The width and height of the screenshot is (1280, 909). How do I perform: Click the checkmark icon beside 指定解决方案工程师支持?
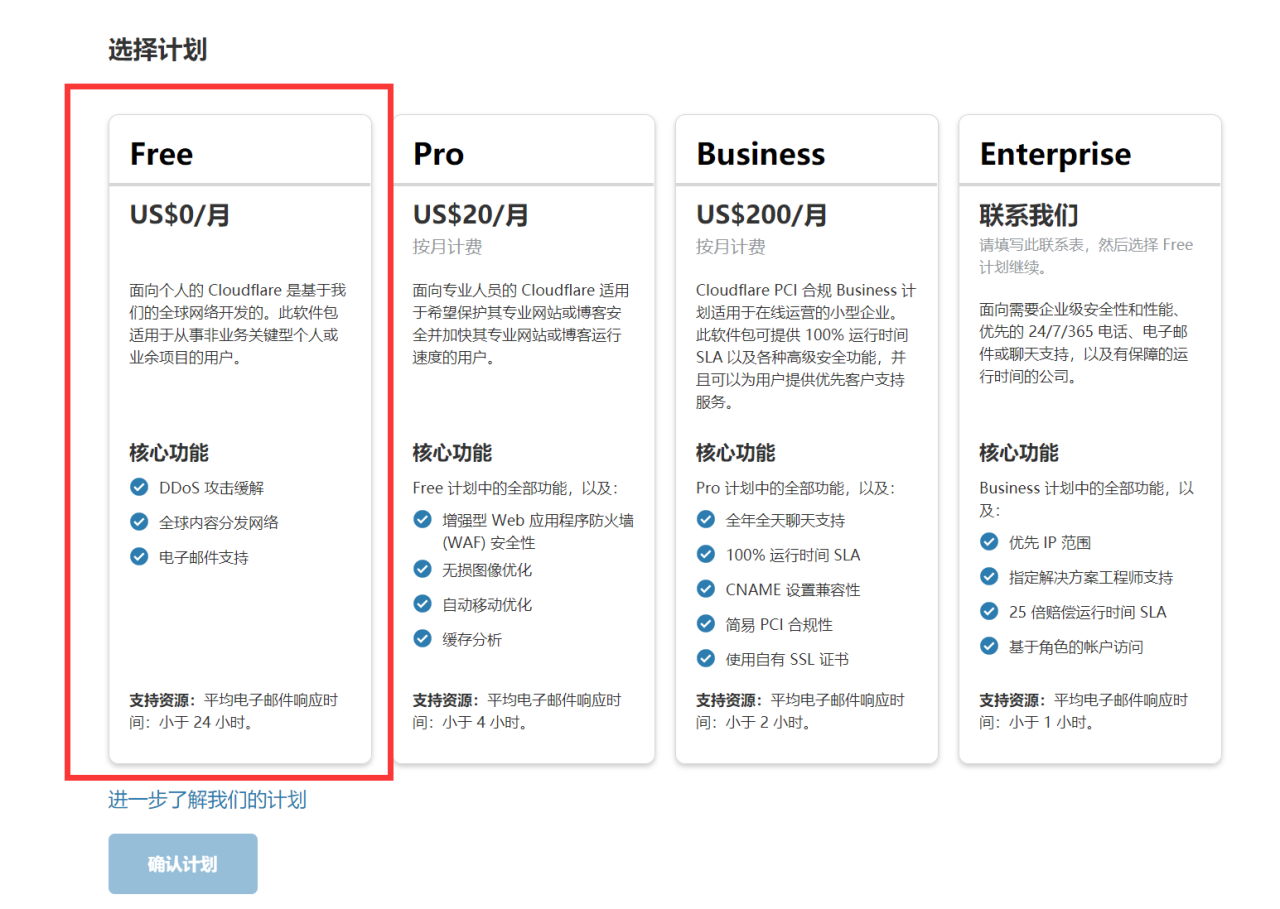point(989,577)
